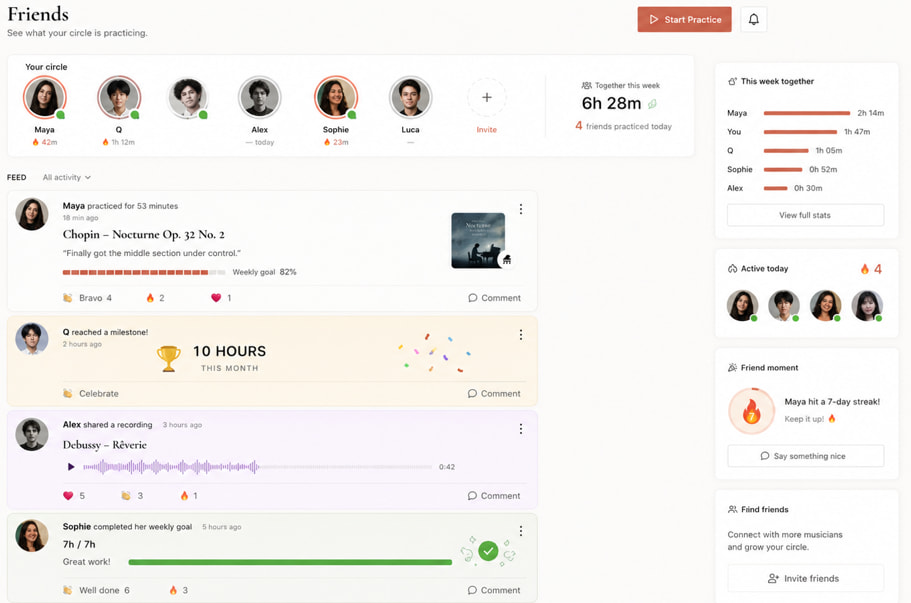
Task: Open Luca's profile avatar in Your circle
Action: click(x=410, y=98)
